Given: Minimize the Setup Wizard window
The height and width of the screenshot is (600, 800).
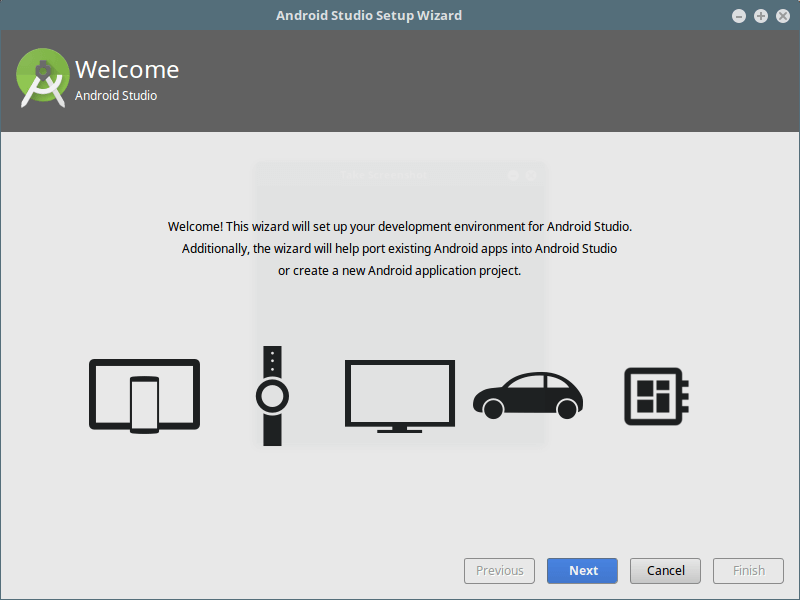Looking at the screenshot, I should pos(739,16).
